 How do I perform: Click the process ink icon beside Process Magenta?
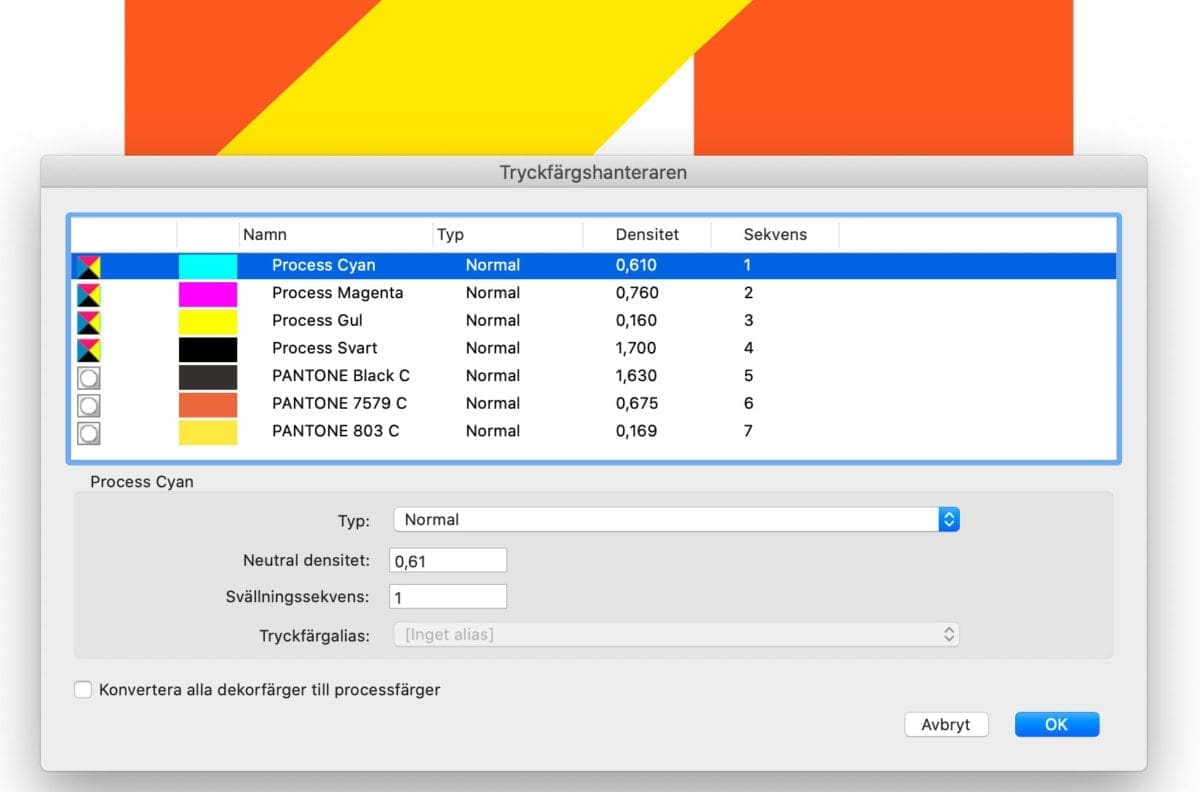coord(89,294)
